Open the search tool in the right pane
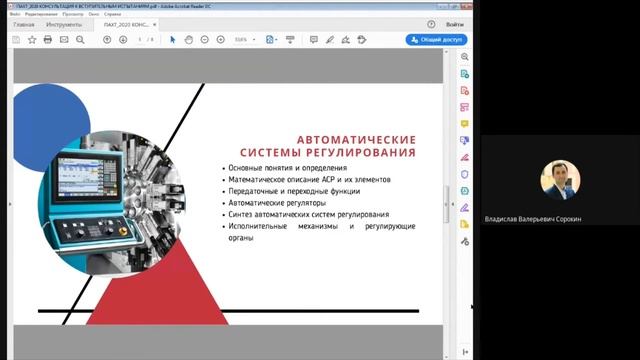The height and width of the screenshot is (360, 640). coord(464,57)
